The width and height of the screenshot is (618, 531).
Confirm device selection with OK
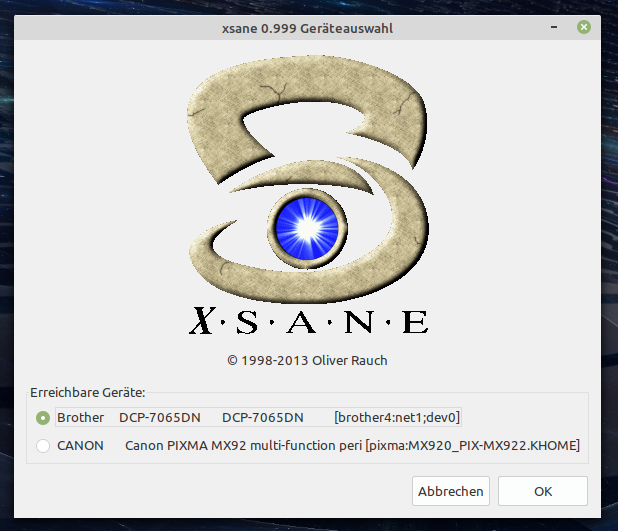point(543,491)
